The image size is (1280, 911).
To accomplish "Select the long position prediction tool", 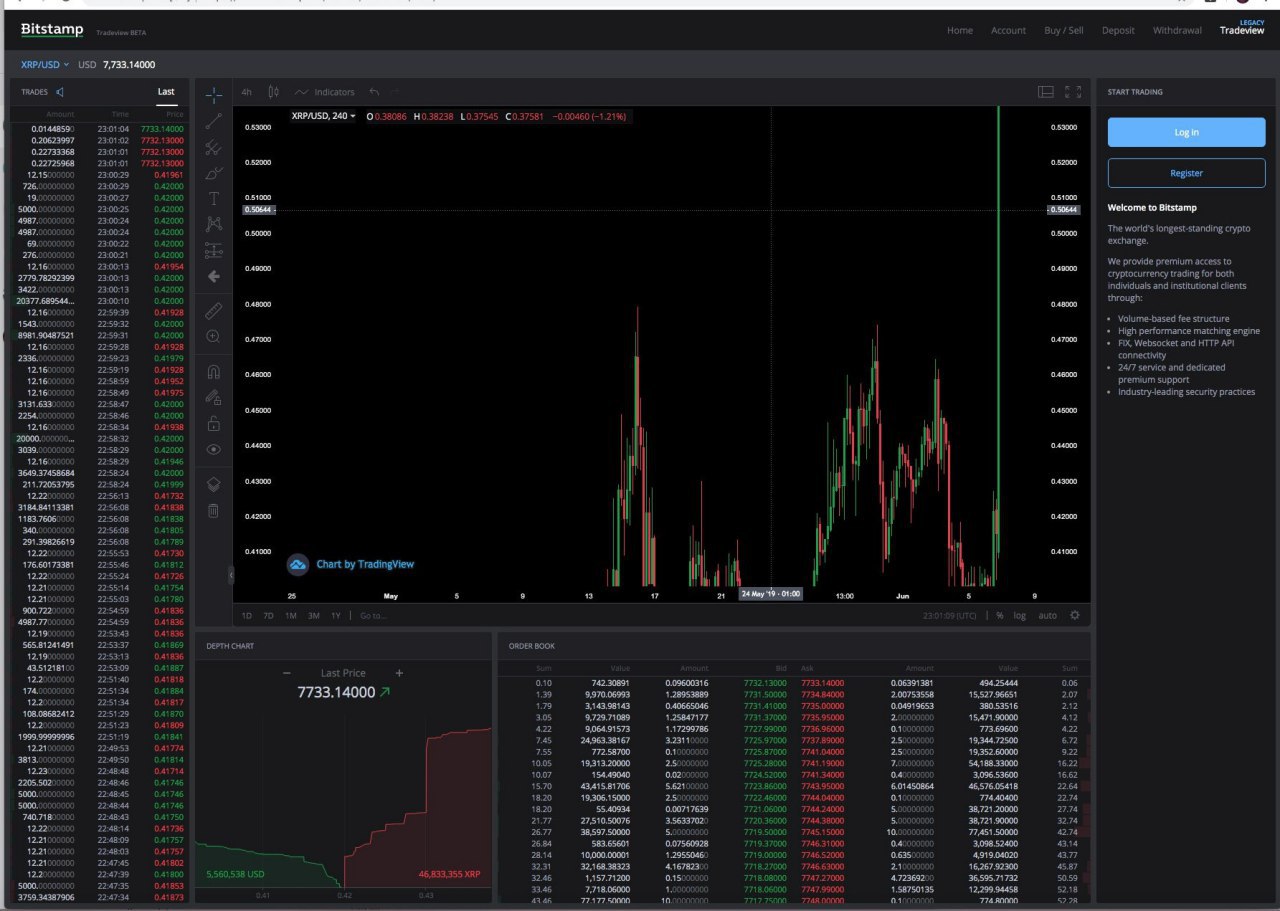I will click(x=213, y=250).
